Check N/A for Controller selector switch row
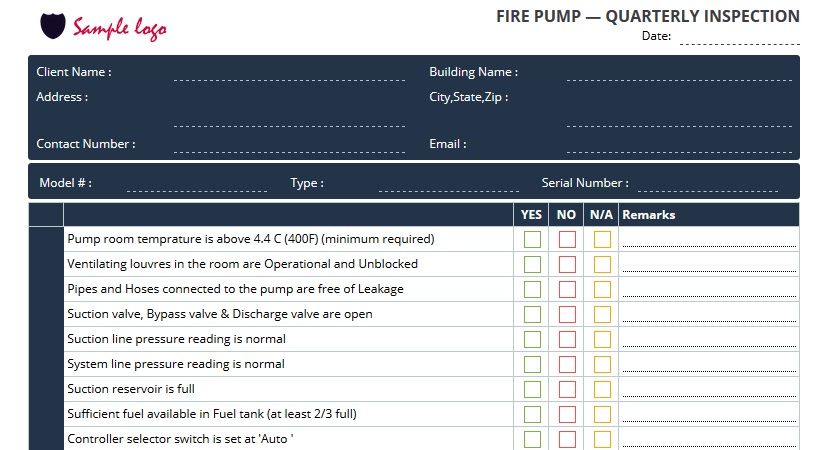825x450 pixels. 602,439
